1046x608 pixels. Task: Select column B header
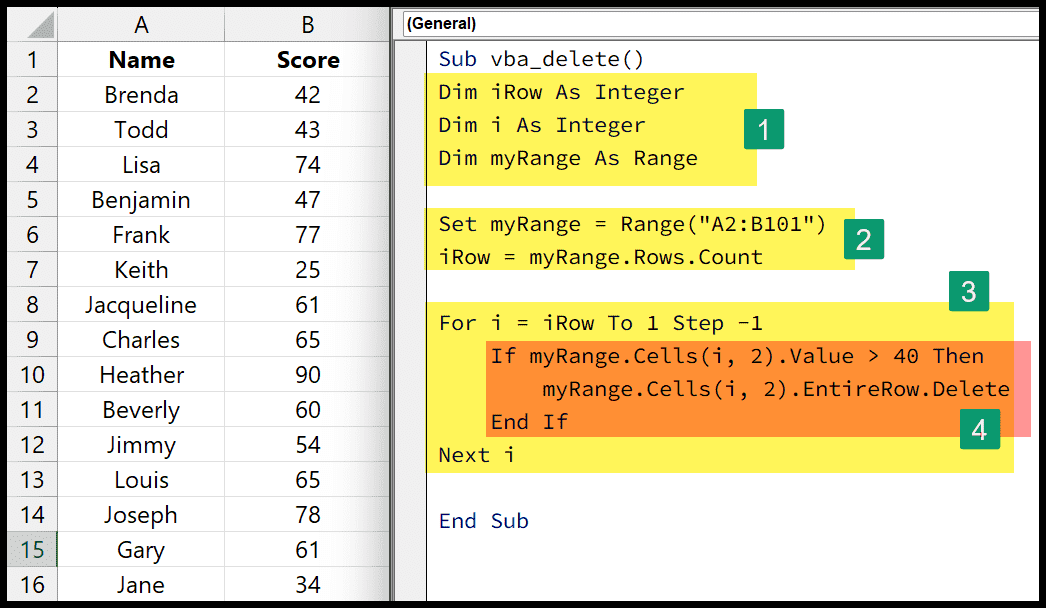click(x=307, y=25)
